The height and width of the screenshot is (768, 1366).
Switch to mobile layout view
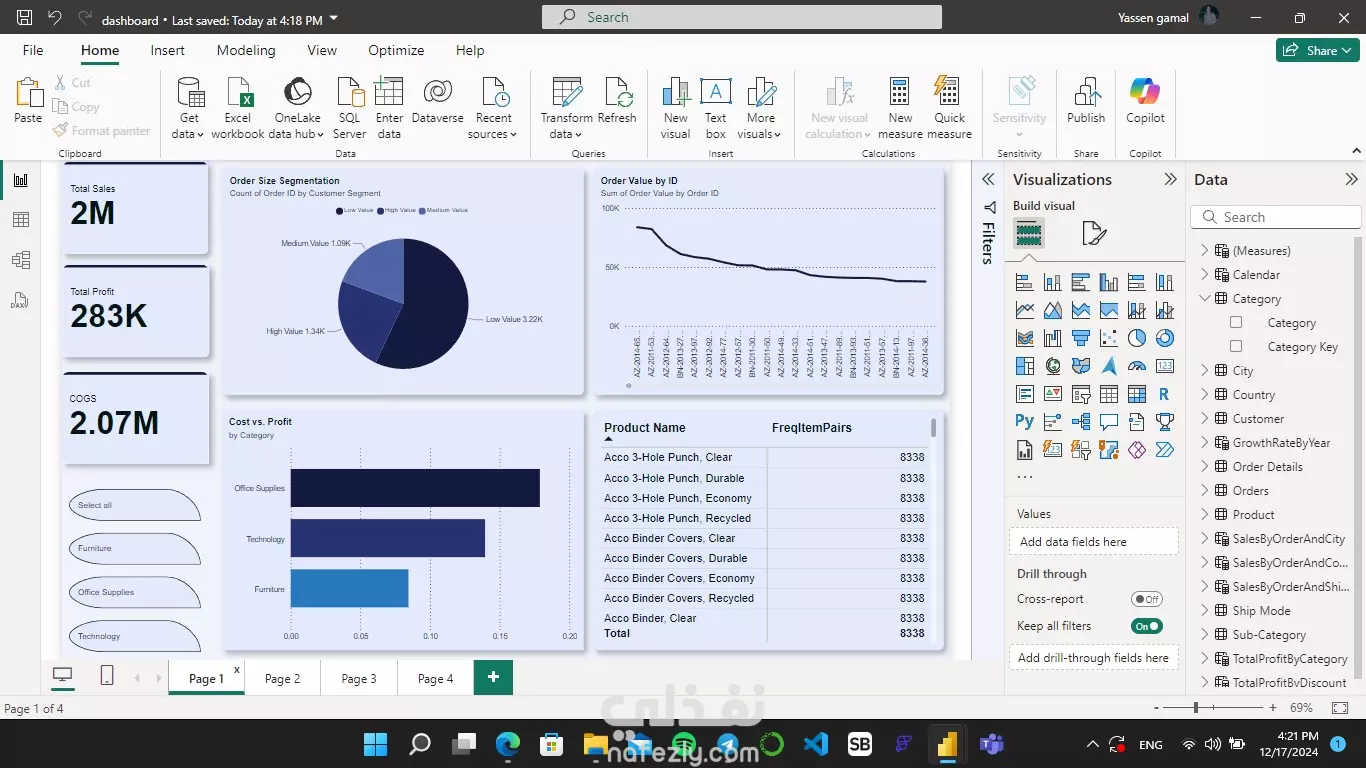pos(107,677)
